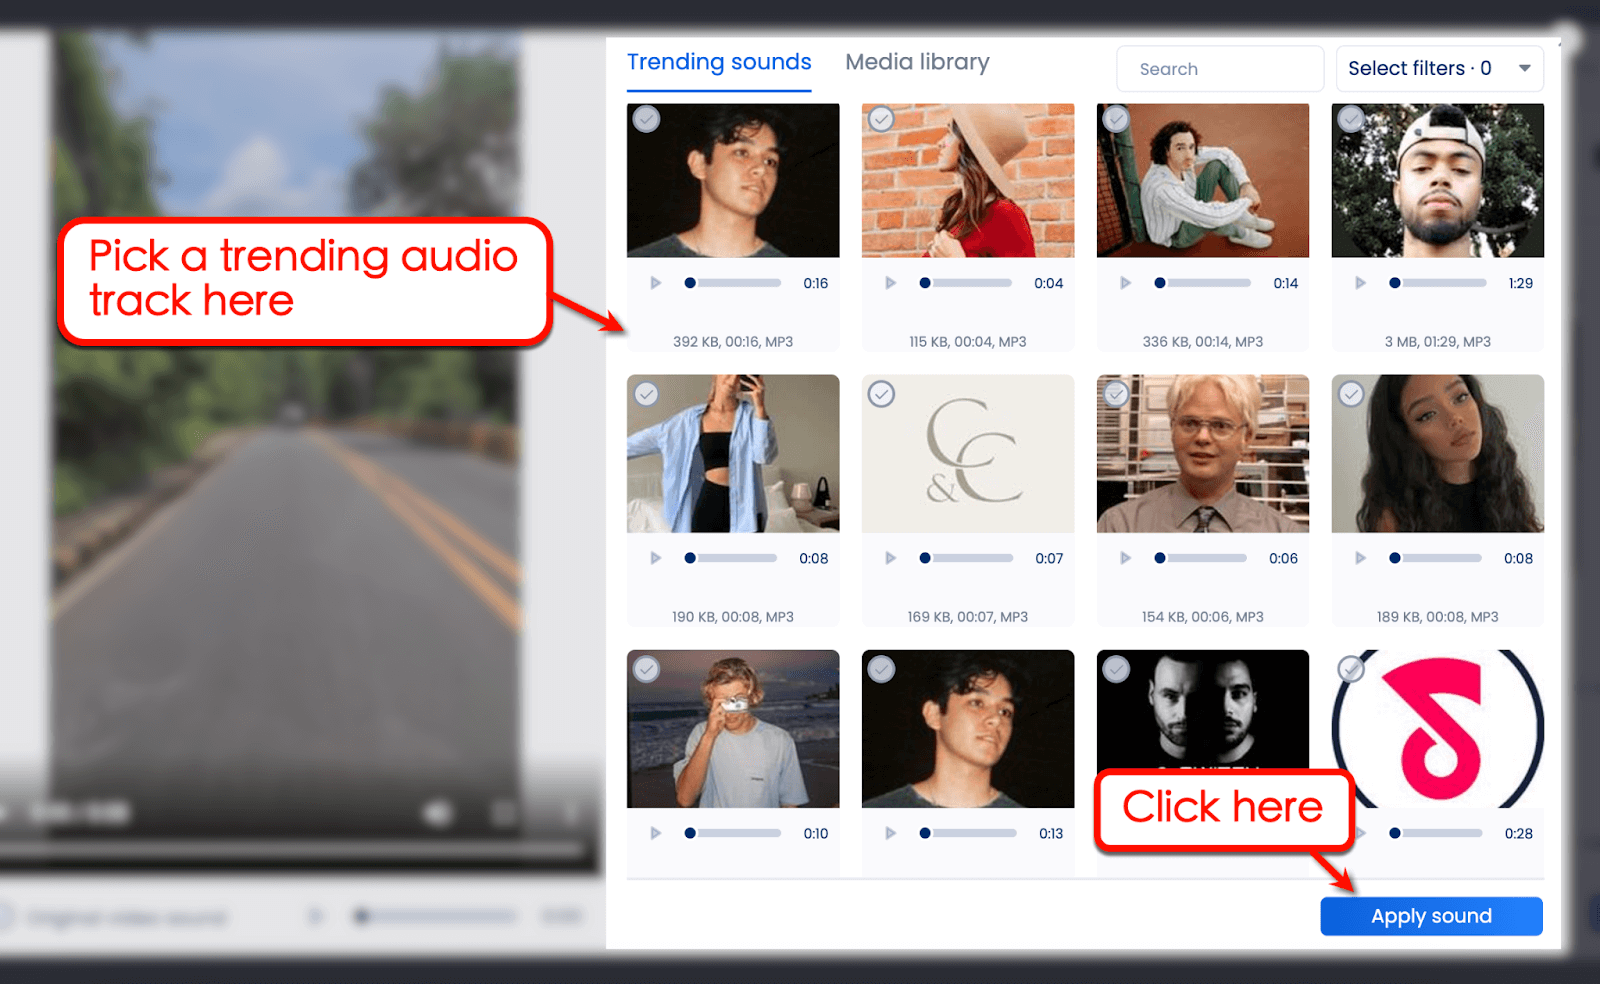The image size is (1600, 984).
Task: Play the pink music-note logo 0:28 track
Action: tap(1360, 832)
